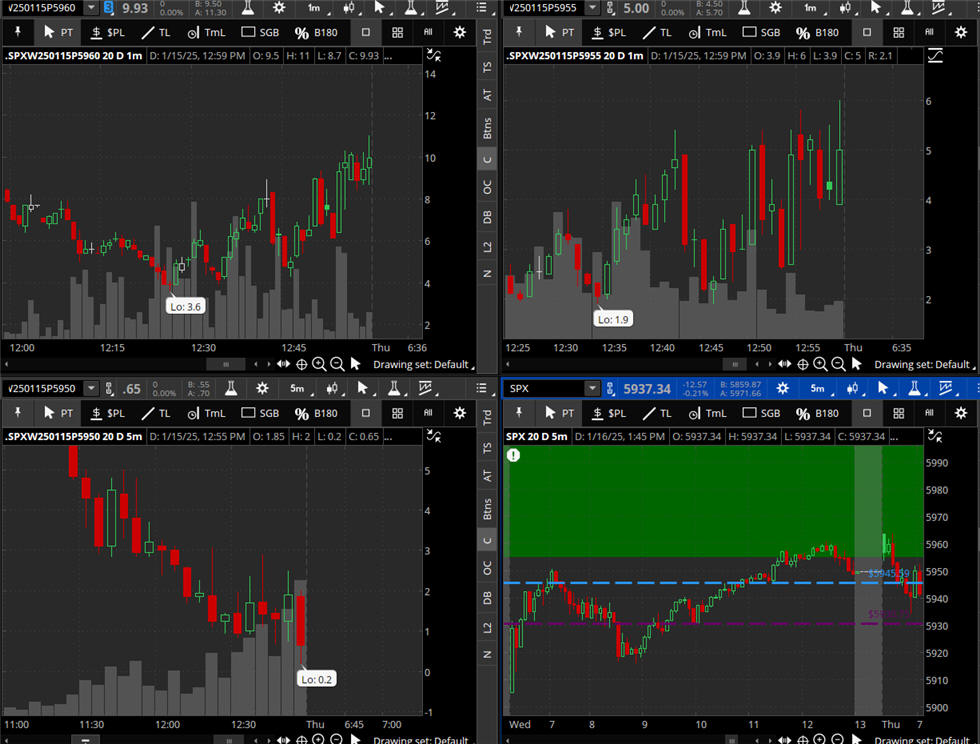980x744 pixels.
Task: Open 1m timeframe dropdown in P5960 chart
Action: 315,8
